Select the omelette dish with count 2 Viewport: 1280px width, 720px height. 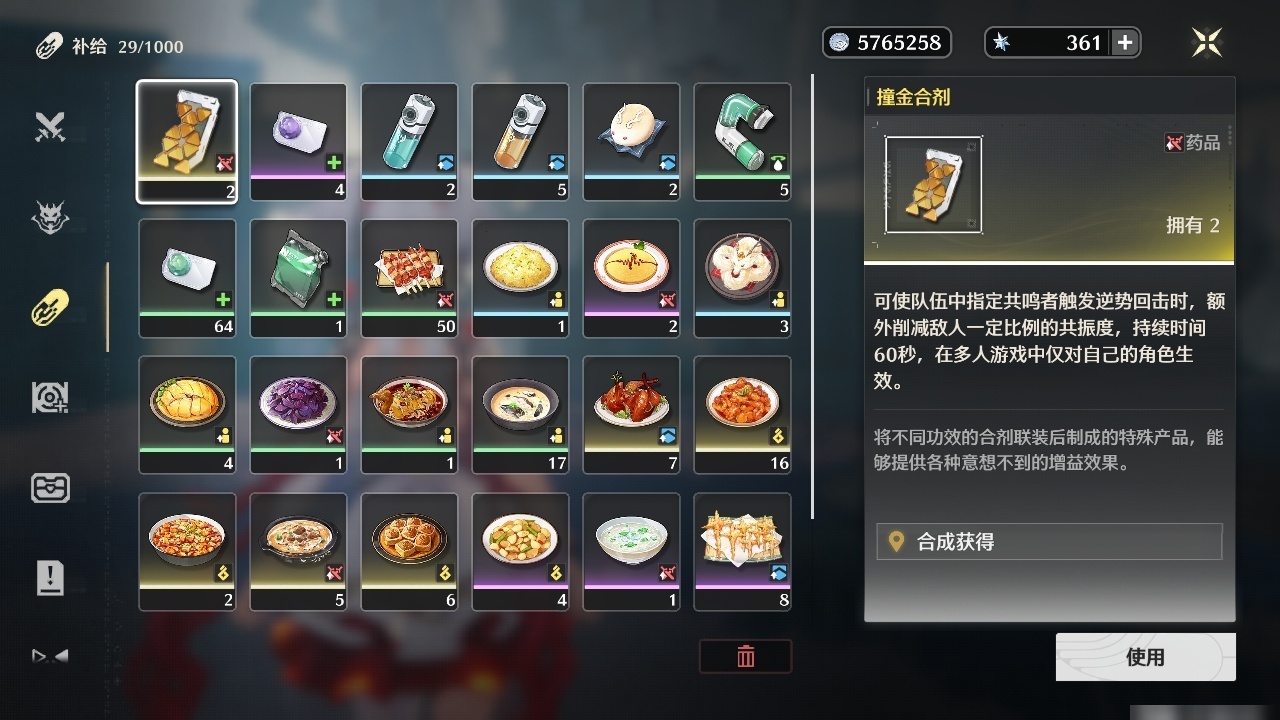tap(631, 278)
